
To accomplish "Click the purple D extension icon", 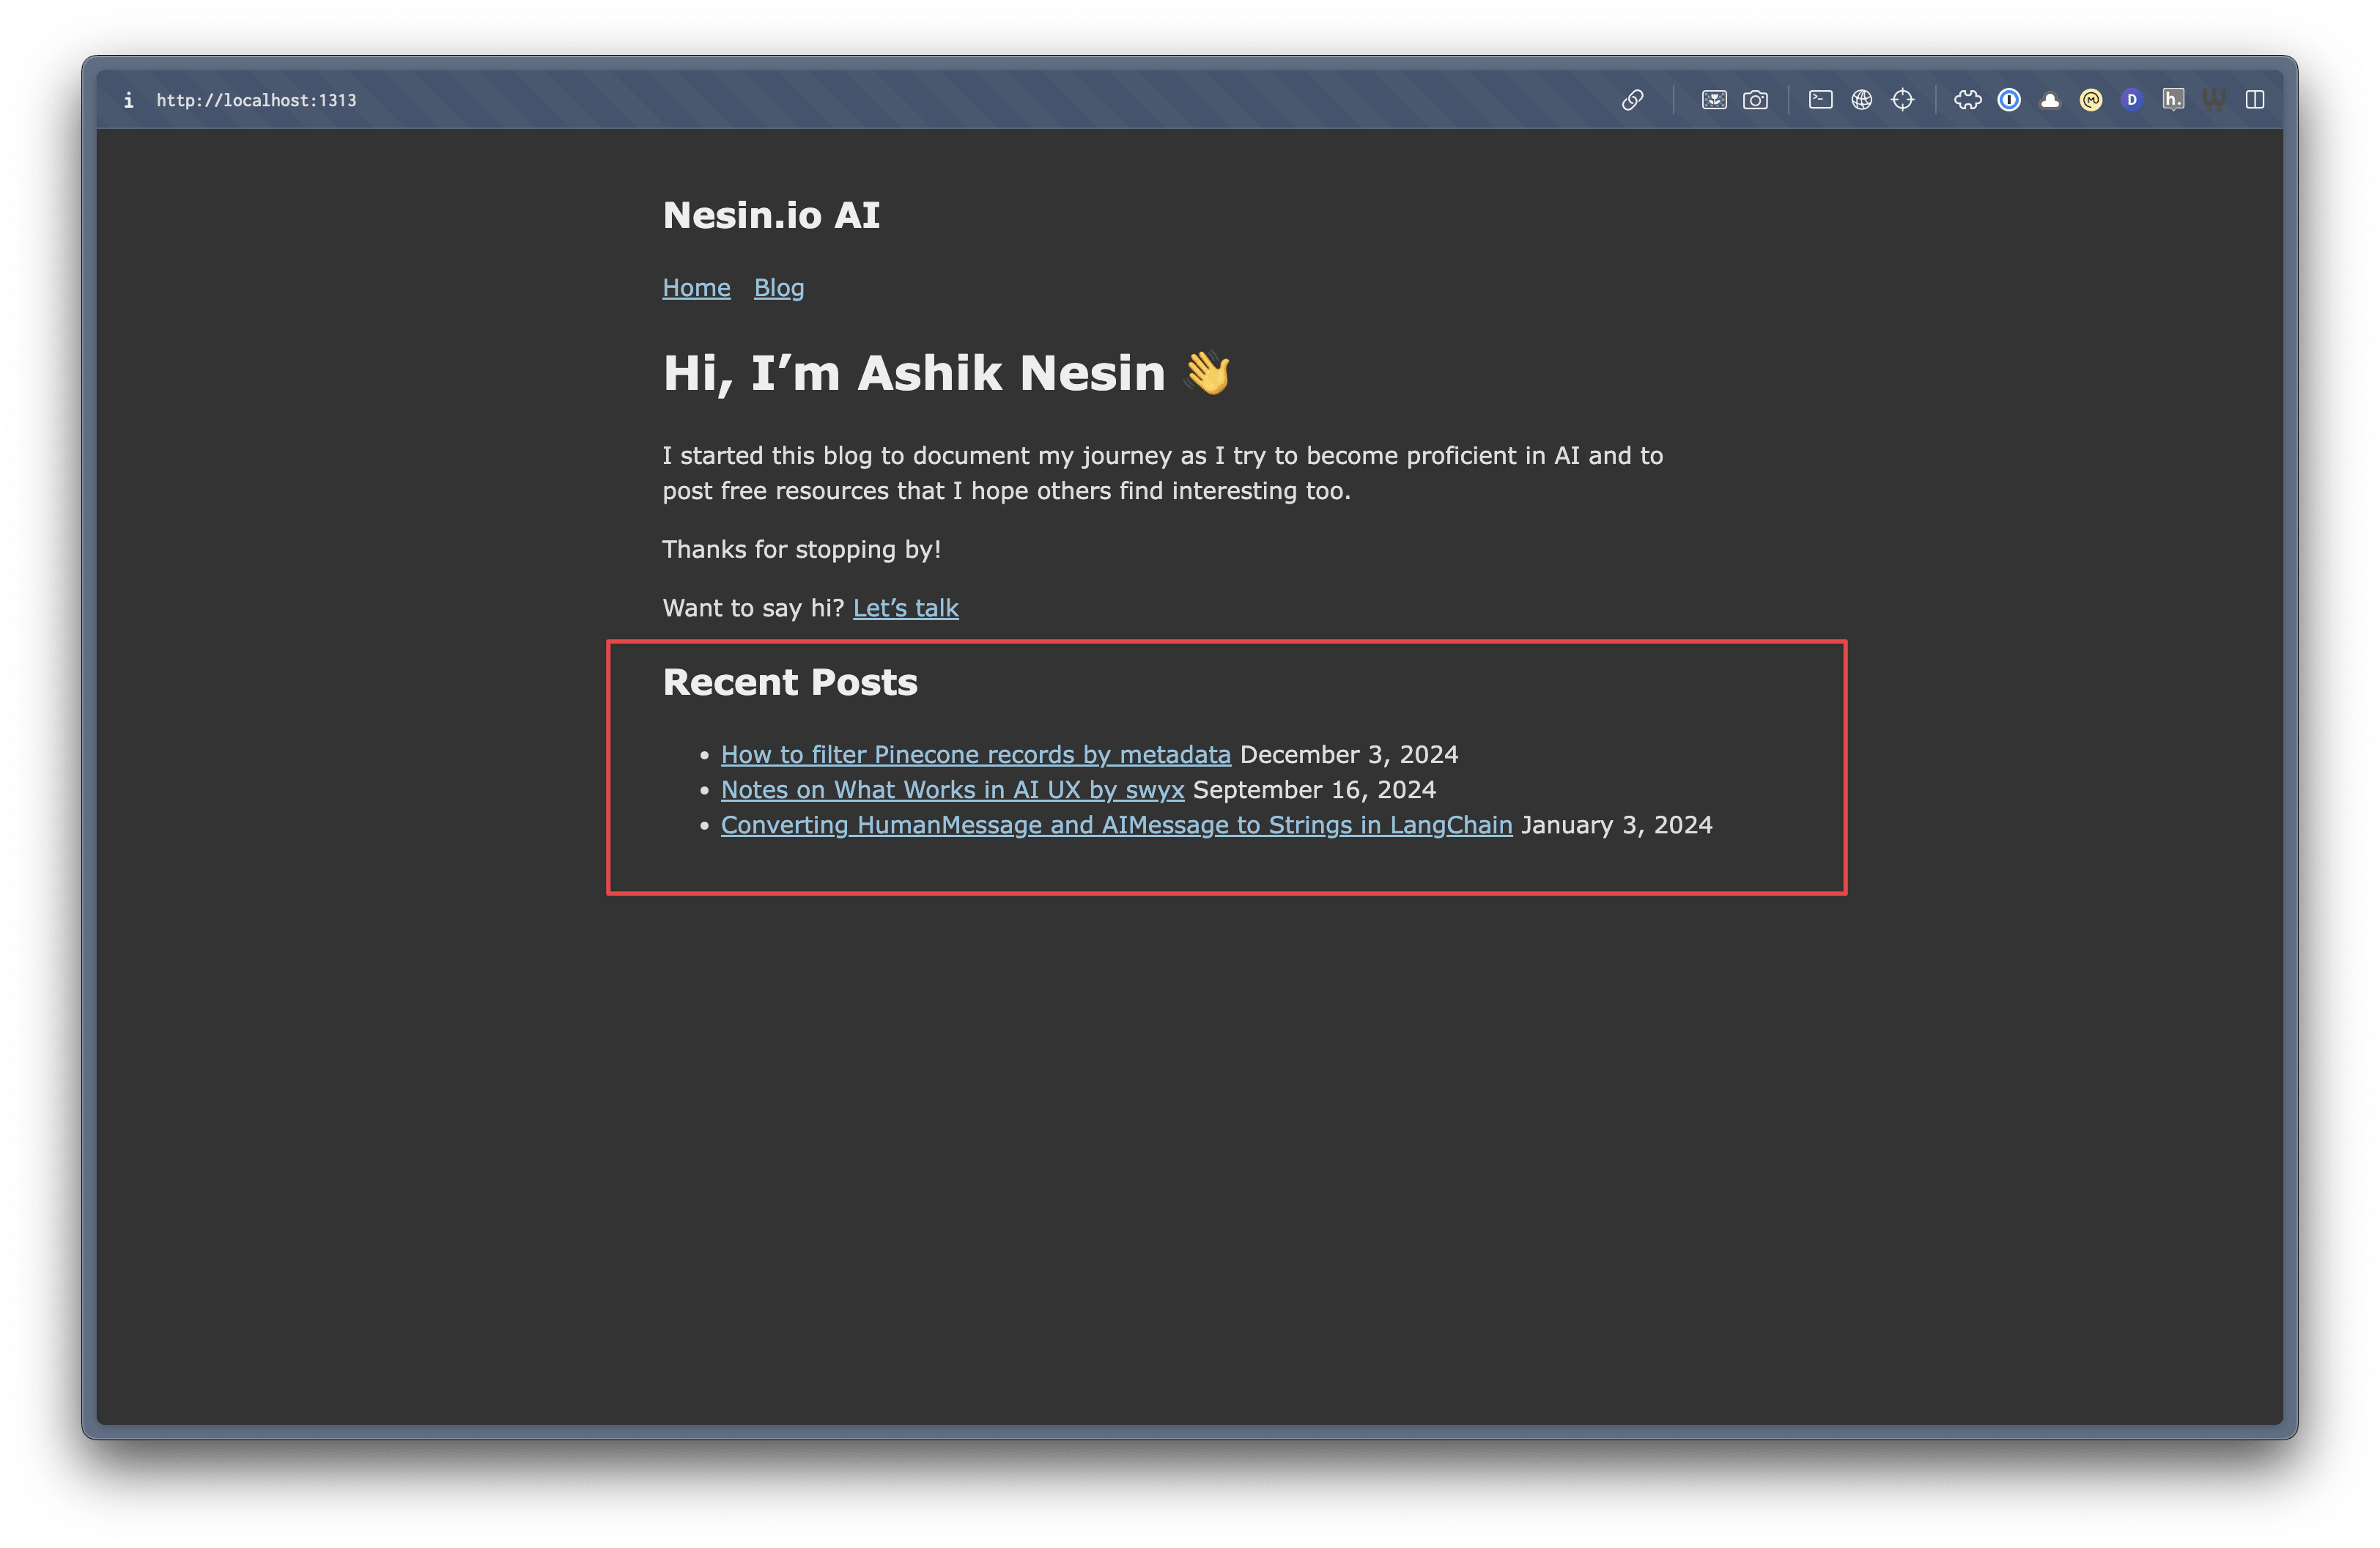I will 2132,100.
